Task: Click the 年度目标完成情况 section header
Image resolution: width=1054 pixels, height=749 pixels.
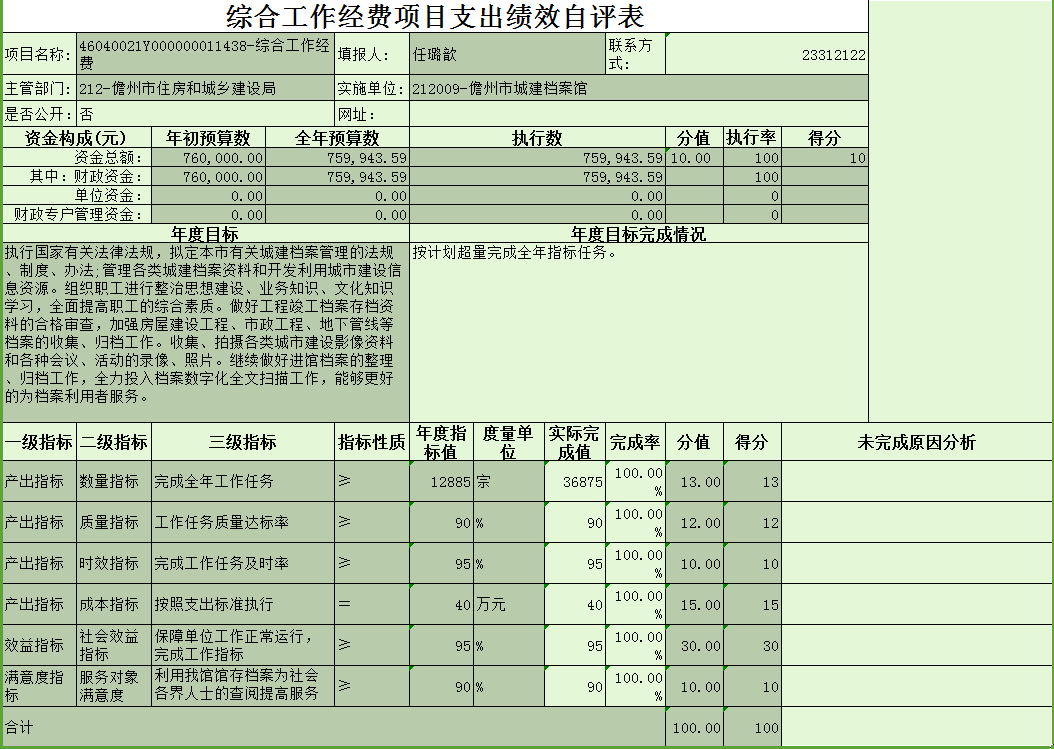Action: coord(639,233)
